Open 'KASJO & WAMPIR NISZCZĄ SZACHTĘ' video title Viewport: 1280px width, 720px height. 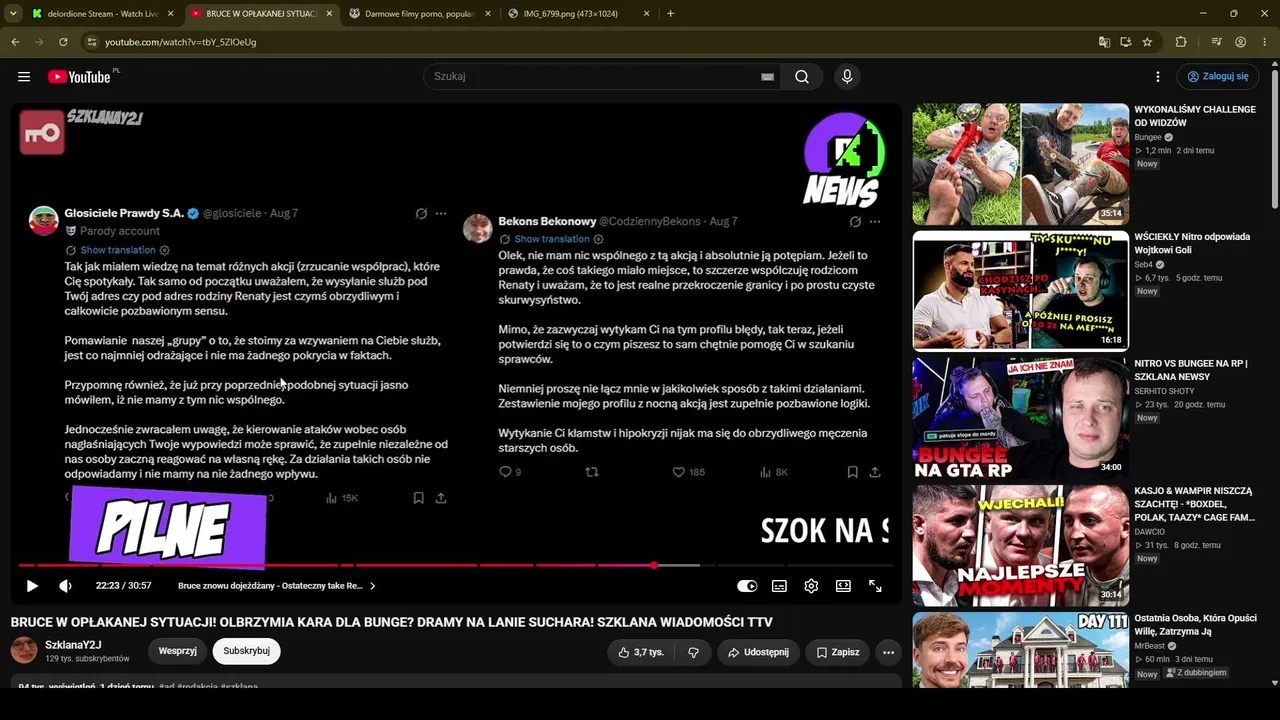pos(1194,504)
